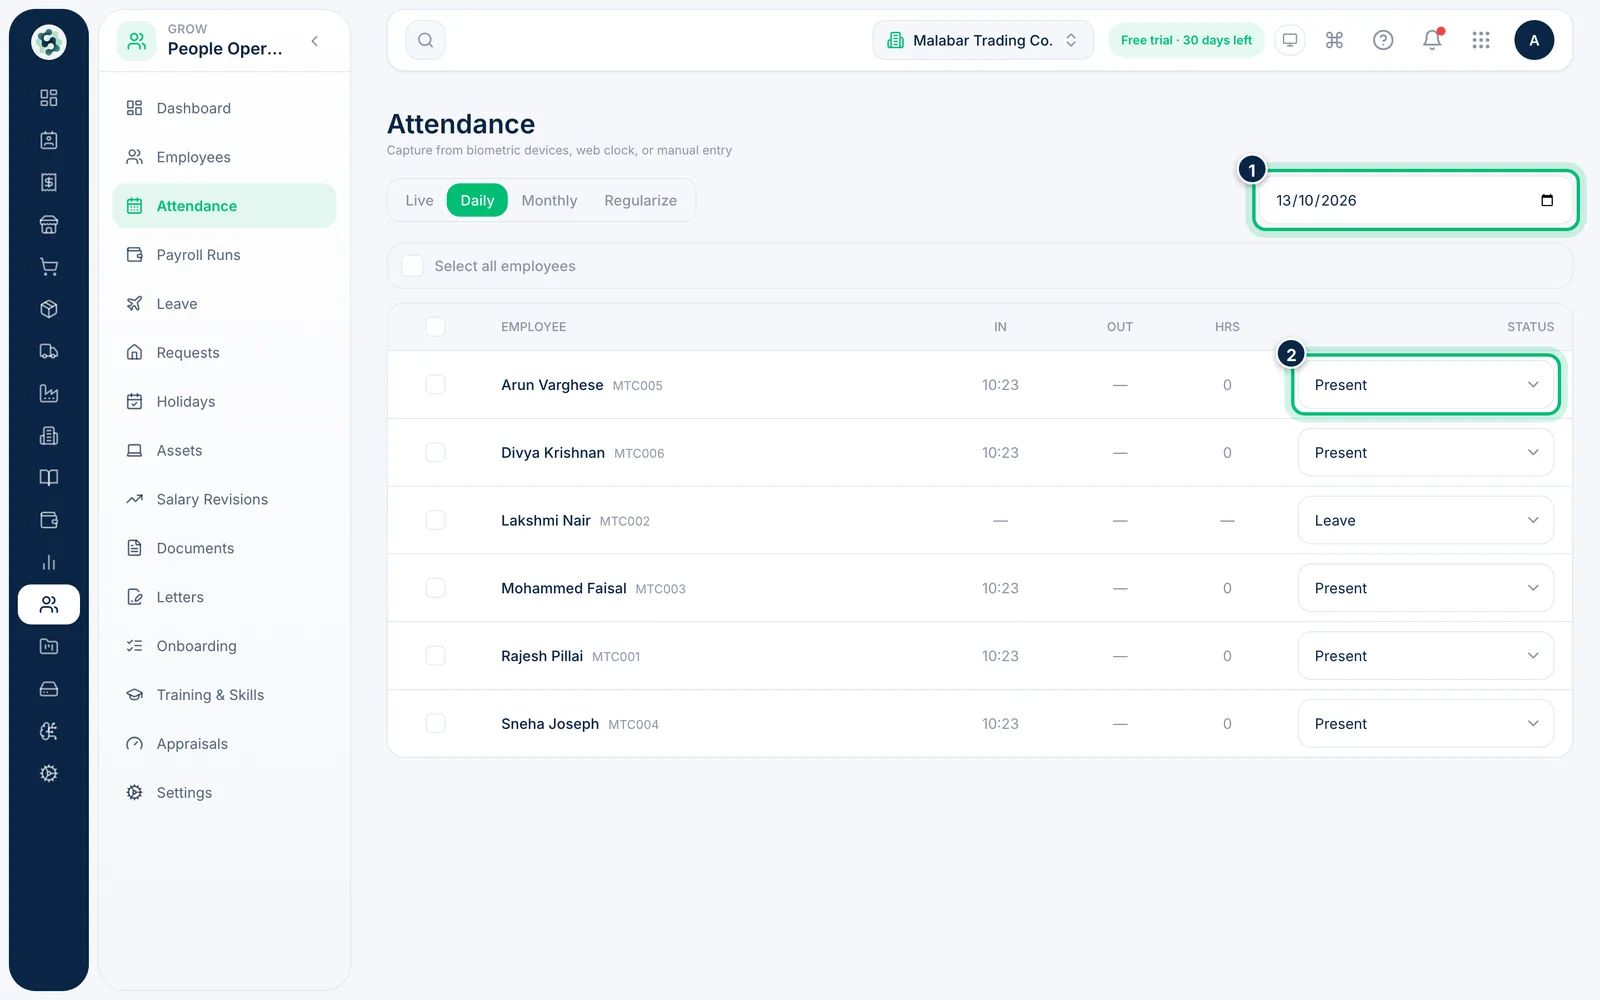
Task: Click the Free trial 30 days left badge
Action: [x=1186, y=40]
